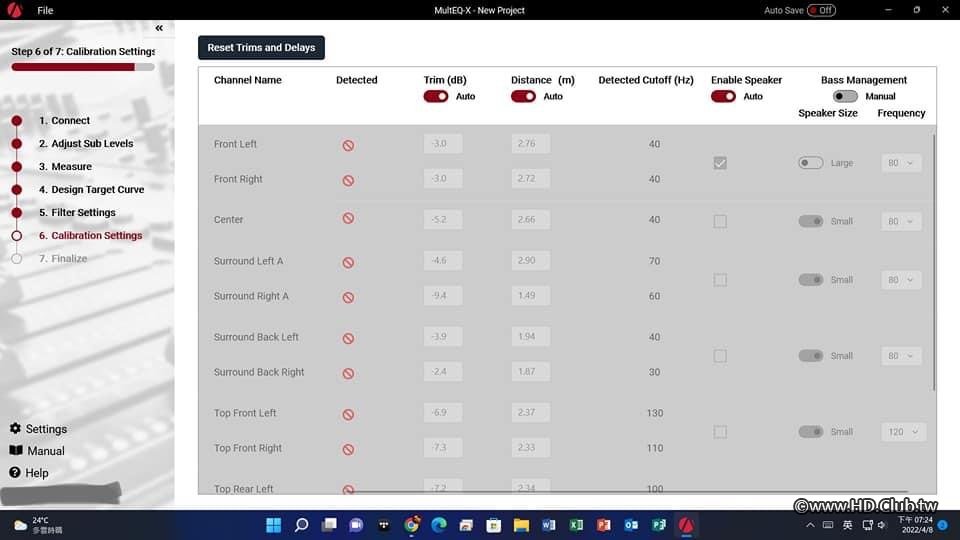Open Outlook from taskbar

click(x=631, y=525)
